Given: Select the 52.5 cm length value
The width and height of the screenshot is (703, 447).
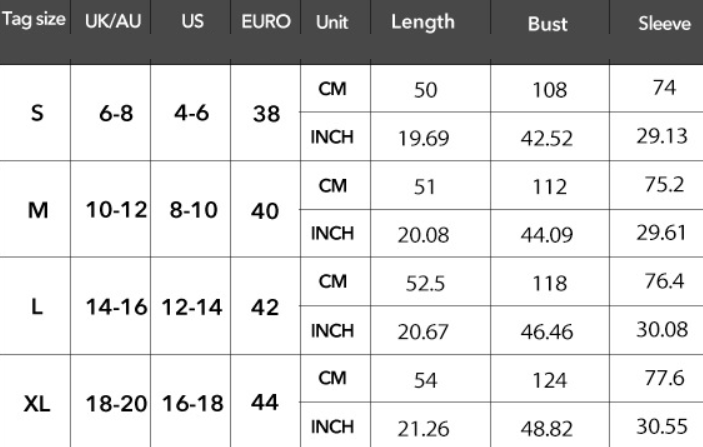Looking at the screenshot, I should click(423, 283).
